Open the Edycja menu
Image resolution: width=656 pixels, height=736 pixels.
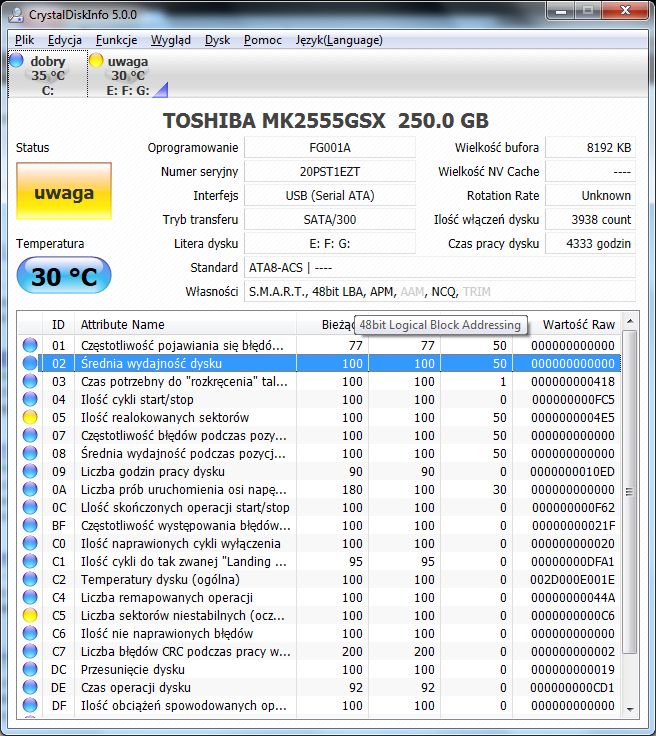(65, 40)
